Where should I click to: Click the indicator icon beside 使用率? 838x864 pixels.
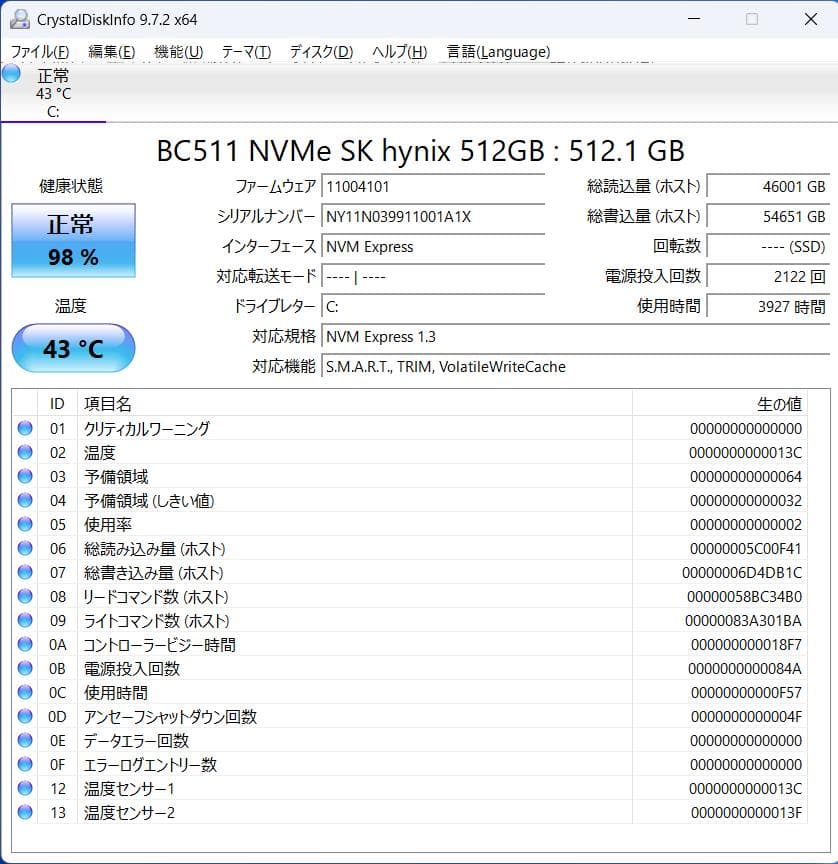25,524
